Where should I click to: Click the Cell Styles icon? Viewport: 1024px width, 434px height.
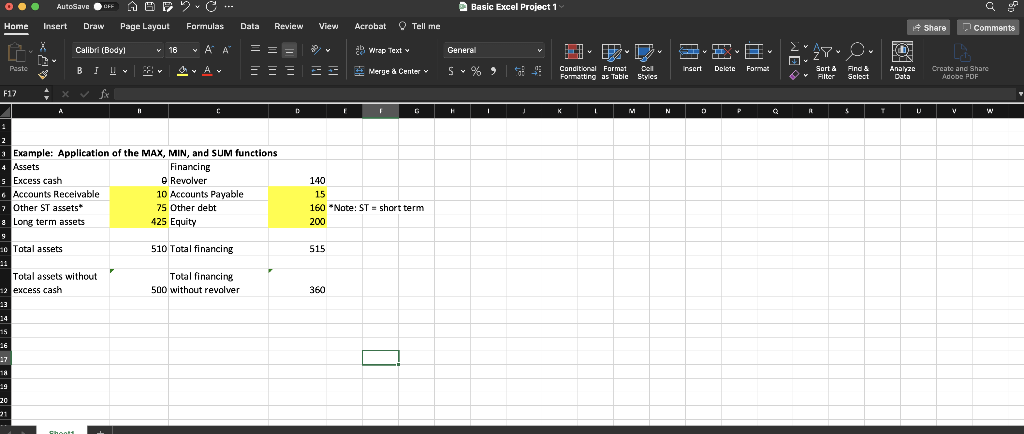point(644,51)
